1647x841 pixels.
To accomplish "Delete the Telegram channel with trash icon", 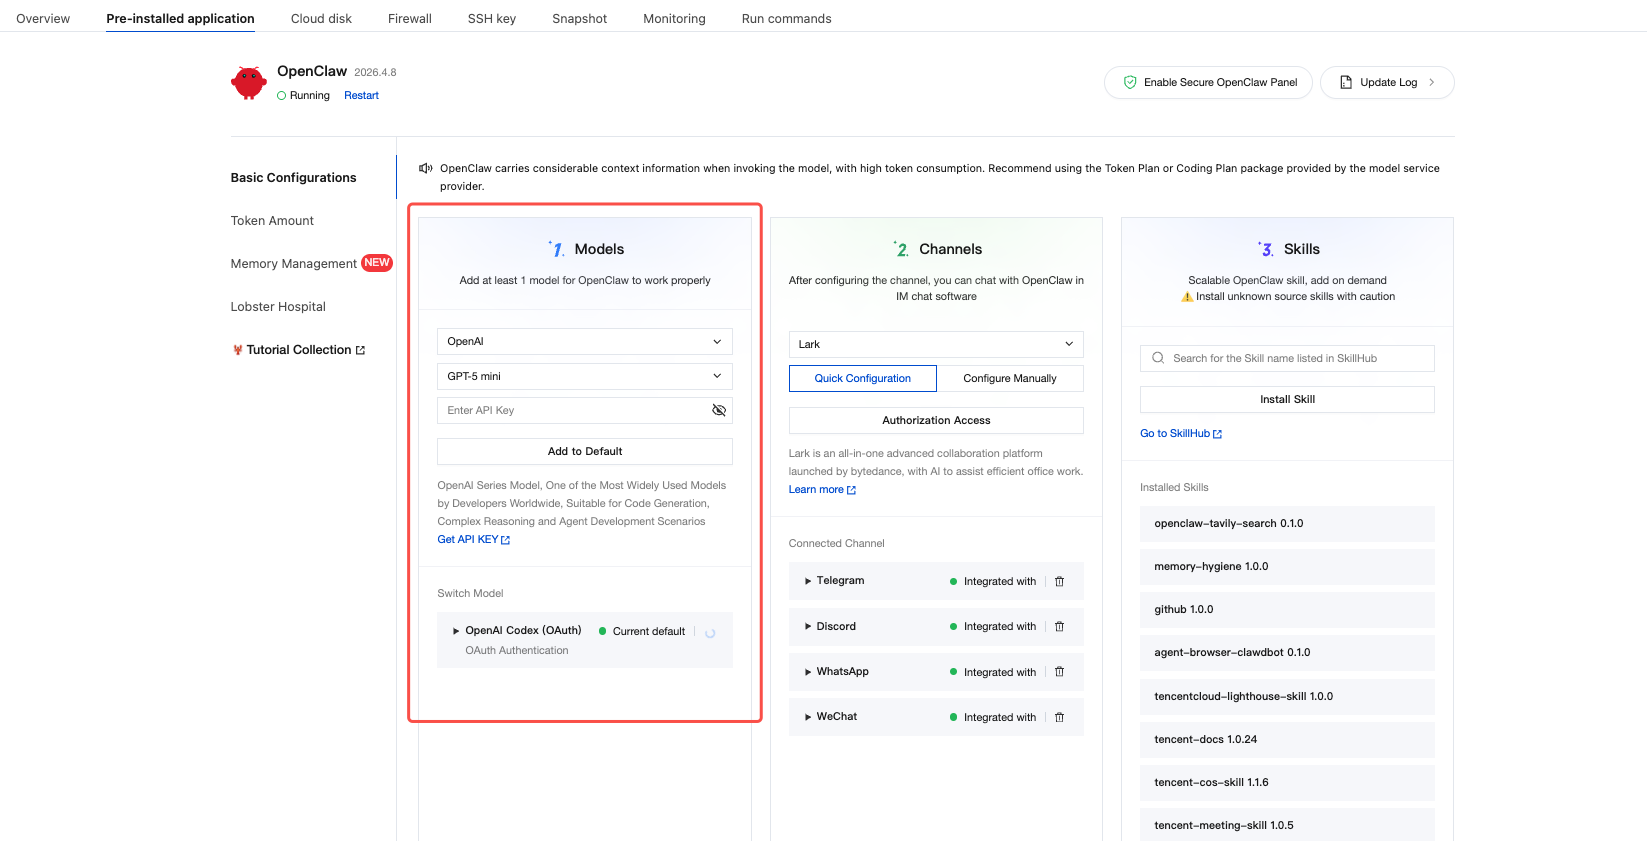I will tap(1059, 581).
